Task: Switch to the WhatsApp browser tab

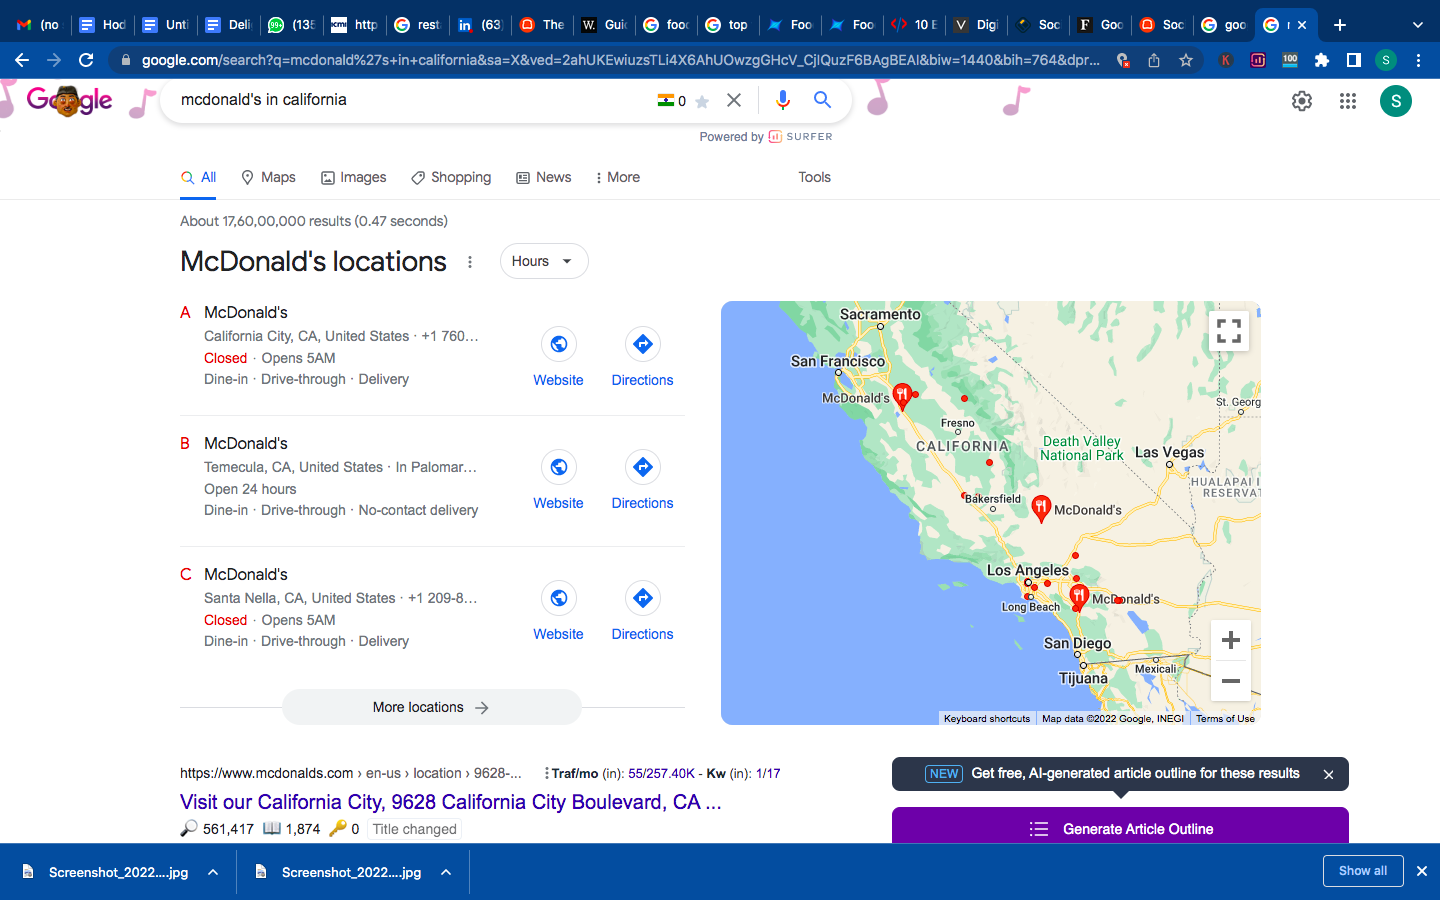Action: click(292, 25)
